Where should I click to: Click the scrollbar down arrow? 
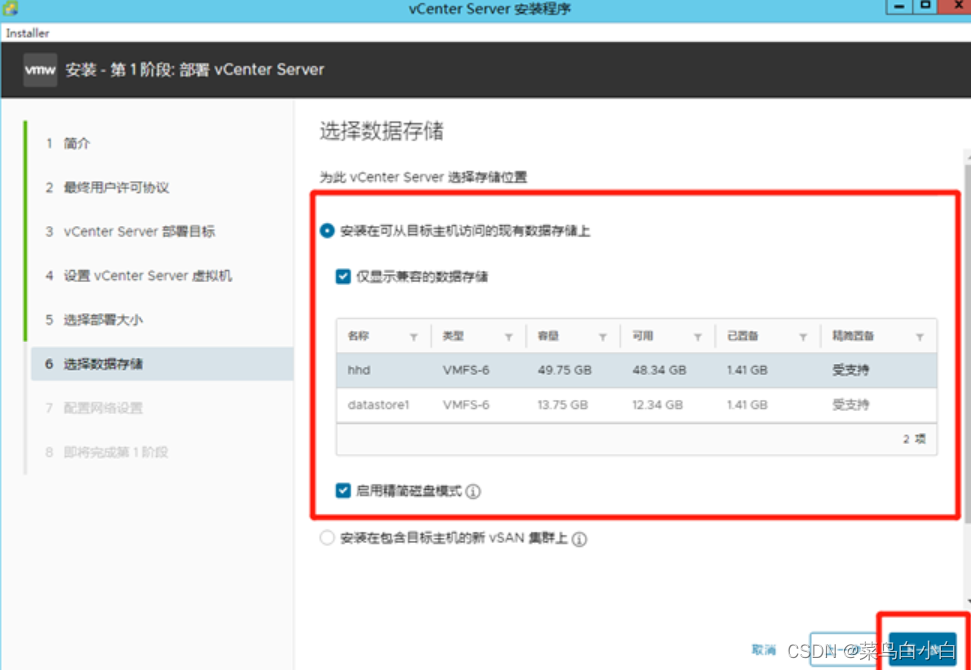tap(967, 601)
